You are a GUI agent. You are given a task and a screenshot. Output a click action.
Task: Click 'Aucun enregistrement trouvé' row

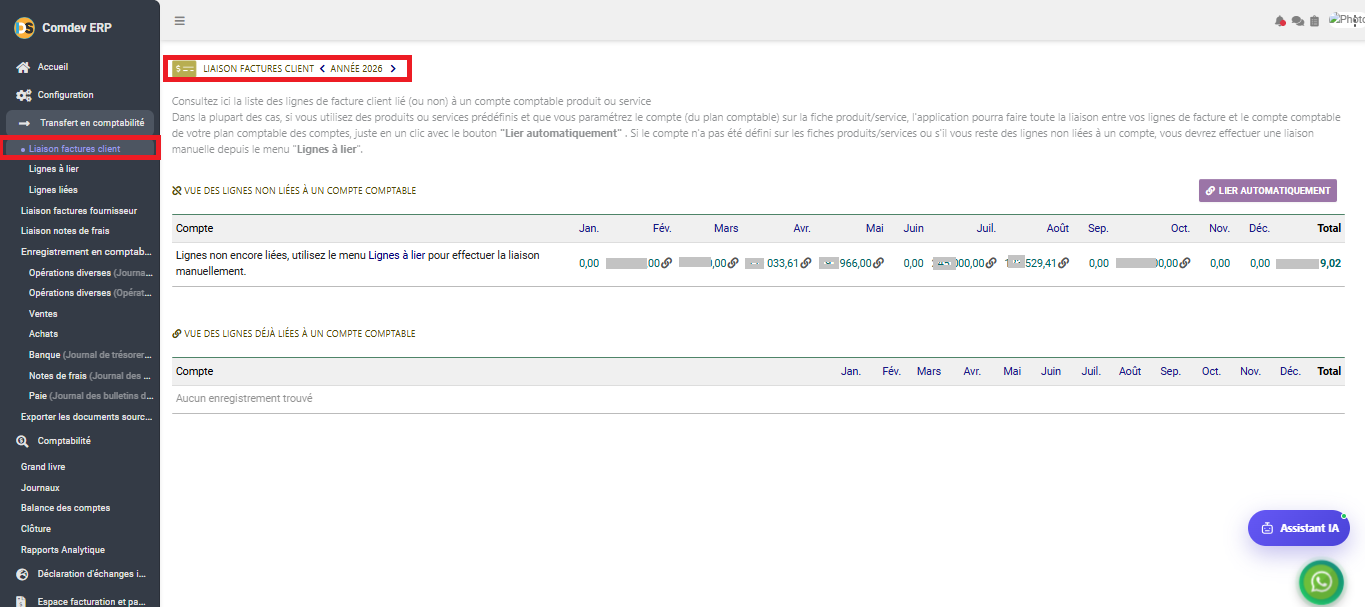click(x=757, y=399)
